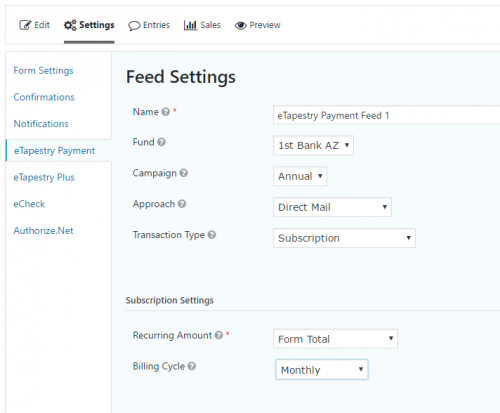The width and height of the screenshot is (500, 413).
Task: Click the help icon next to Fund
Action: 161,142
